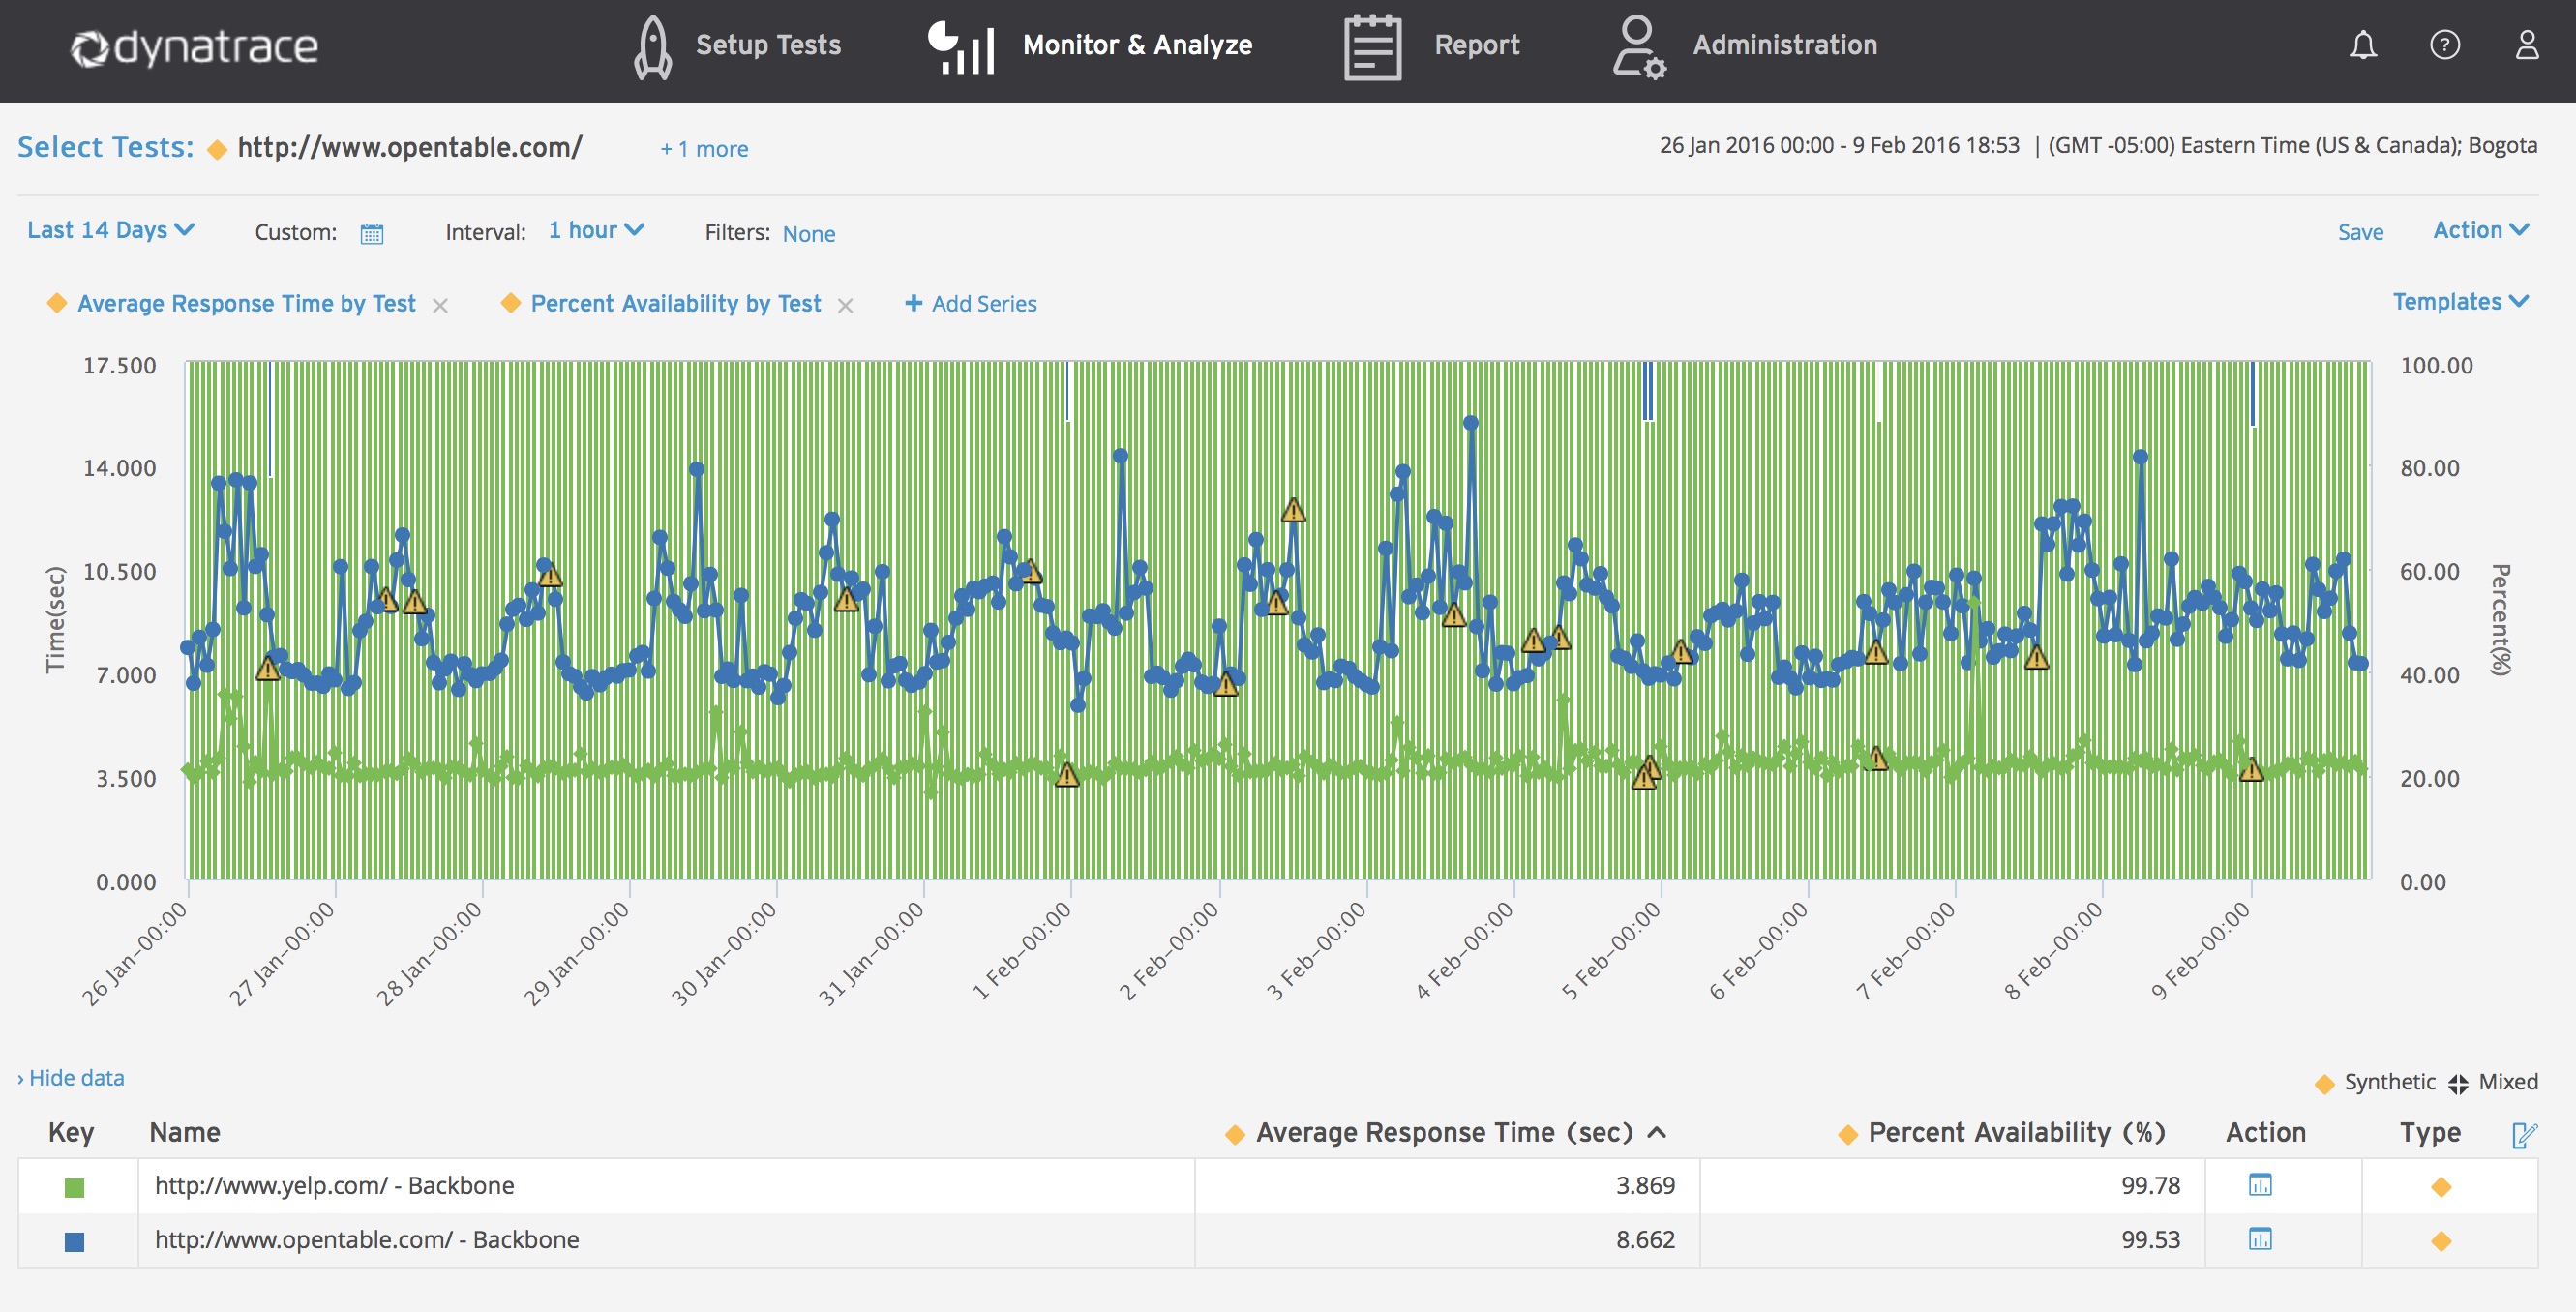Remove Percent Availability by Test series

click(845, 306)
